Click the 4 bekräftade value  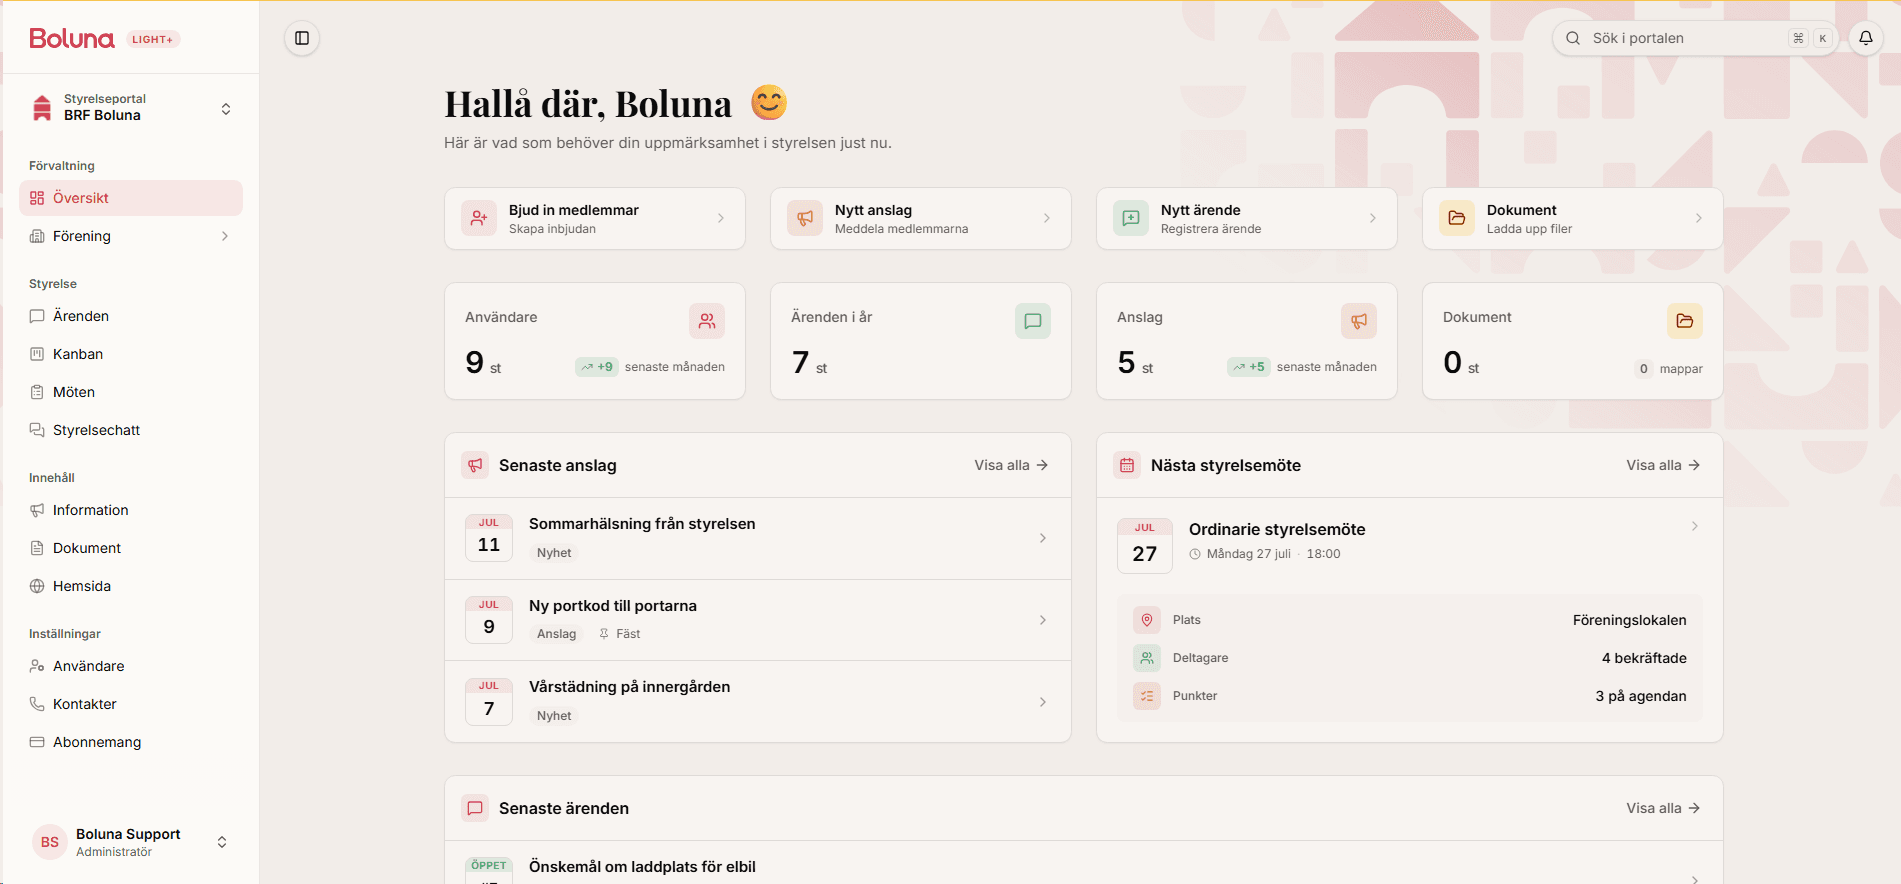[1644, 658]
